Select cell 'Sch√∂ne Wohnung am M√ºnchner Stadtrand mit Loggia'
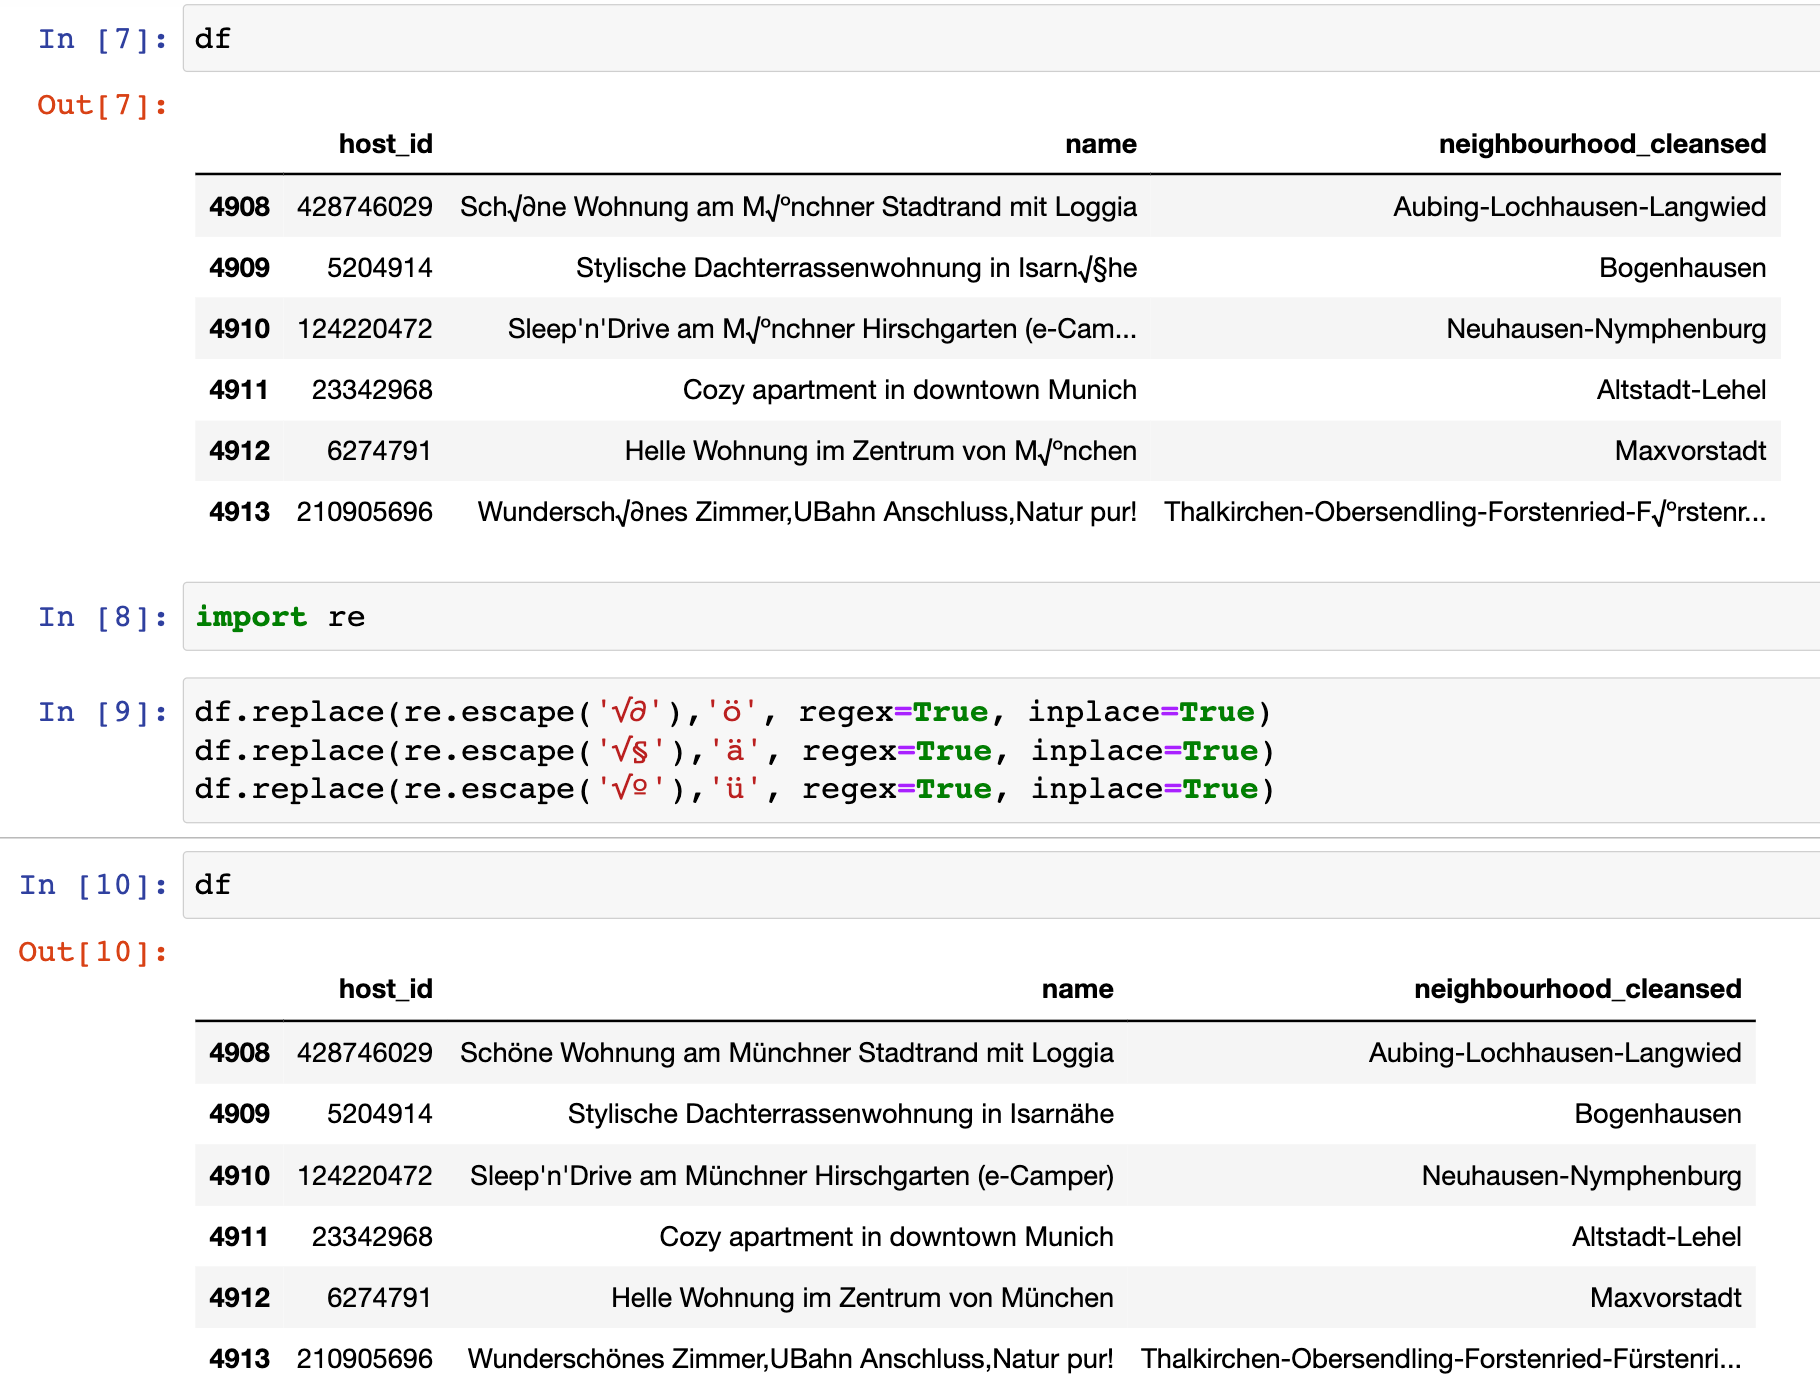The image size is (1820, 1390). pos(798,207)
